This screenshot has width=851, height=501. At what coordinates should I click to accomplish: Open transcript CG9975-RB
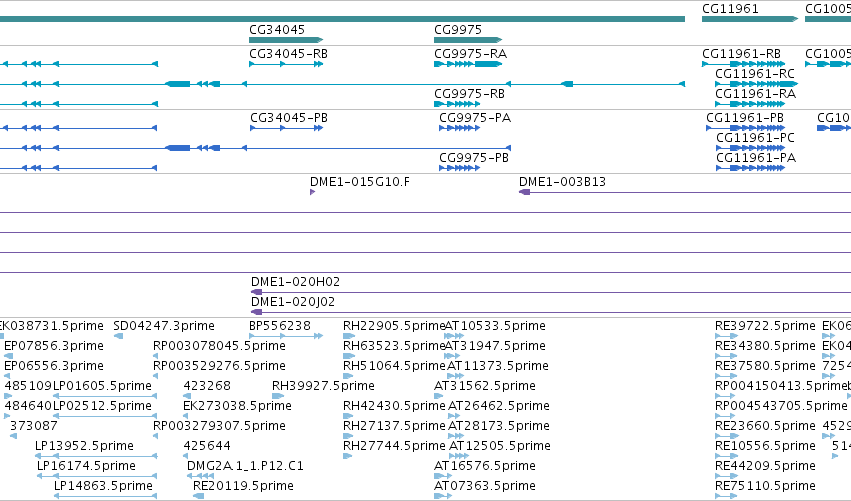point(469,94)
